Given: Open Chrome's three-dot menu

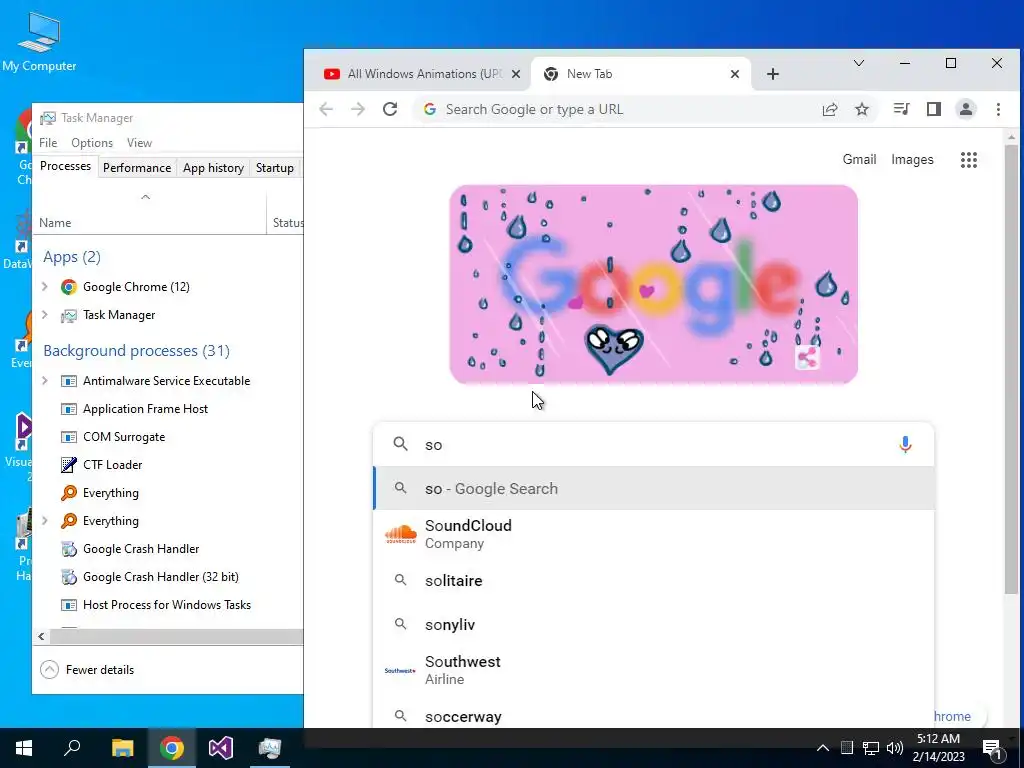Looking at the screenshot, I should 998,109.
